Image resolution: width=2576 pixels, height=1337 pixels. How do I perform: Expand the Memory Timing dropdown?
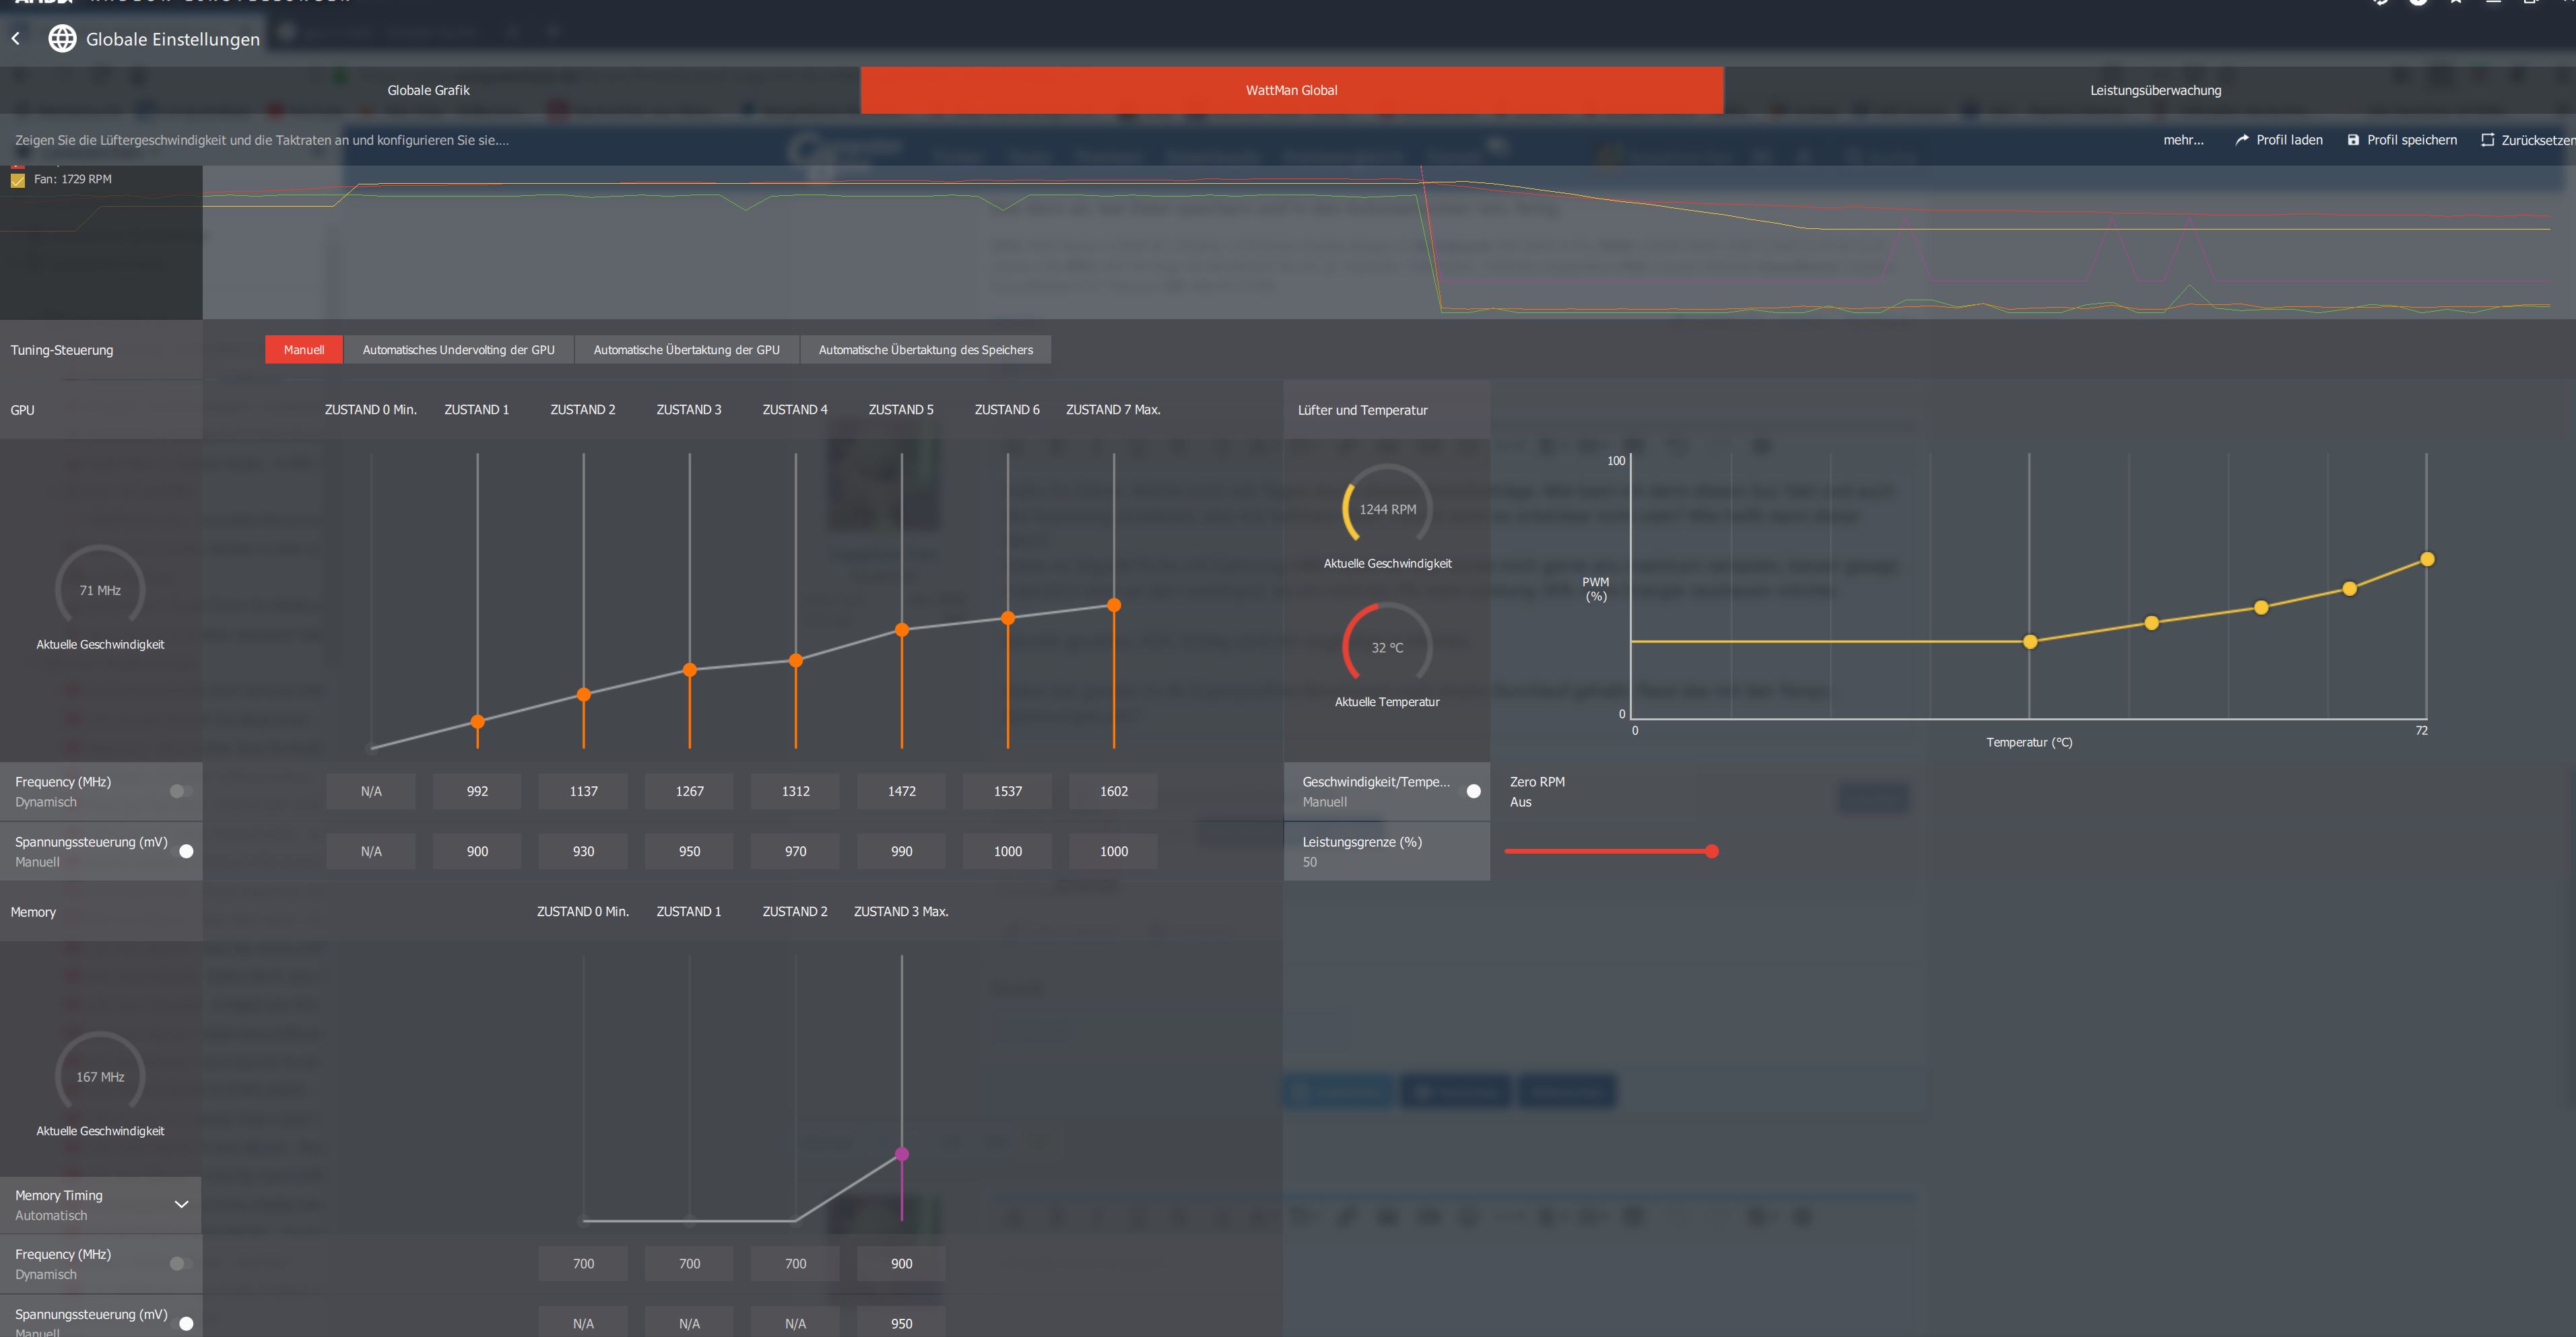click(181, 1204)
